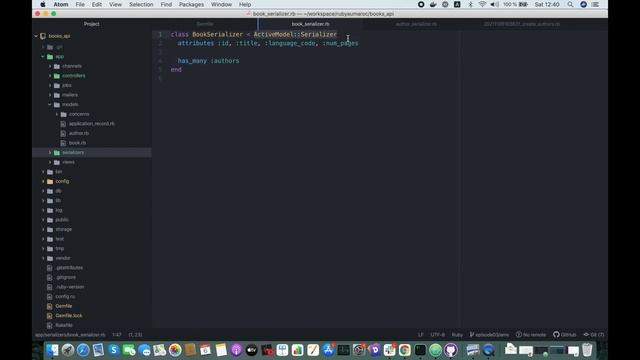The height and width of the screenshot is (360, 640).
Task: Click the LF line ending indicator
Action: pyautogui.click(x=420, y=335)
